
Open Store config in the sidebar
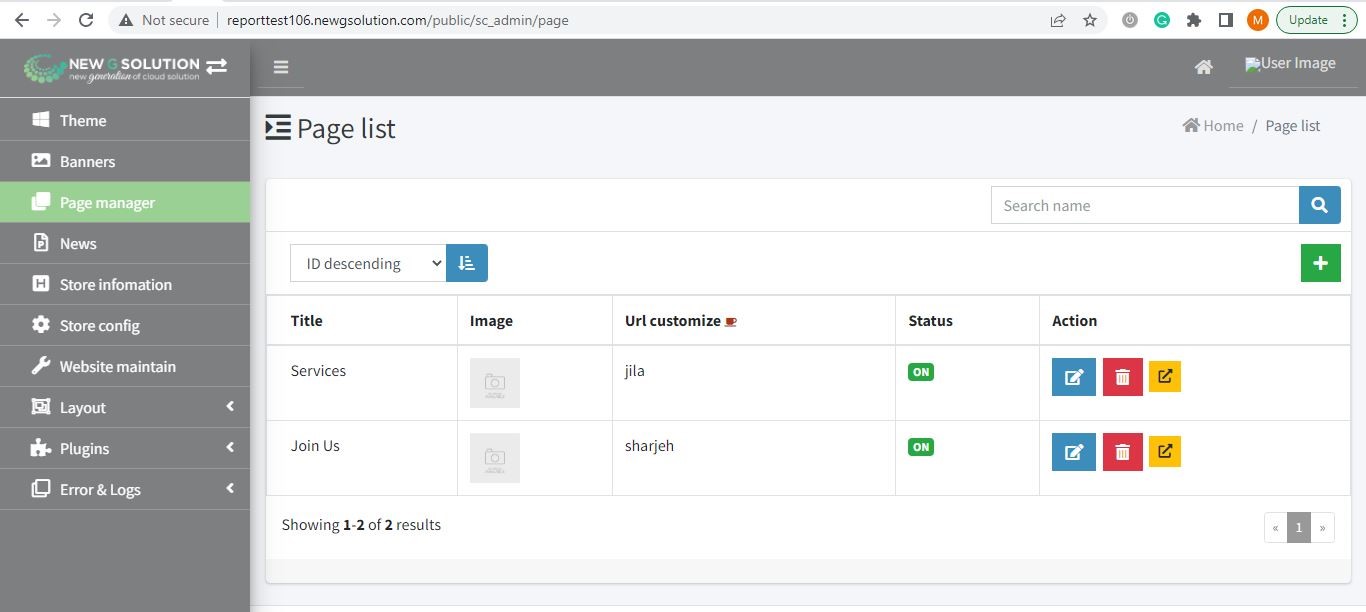click(125, 325)
